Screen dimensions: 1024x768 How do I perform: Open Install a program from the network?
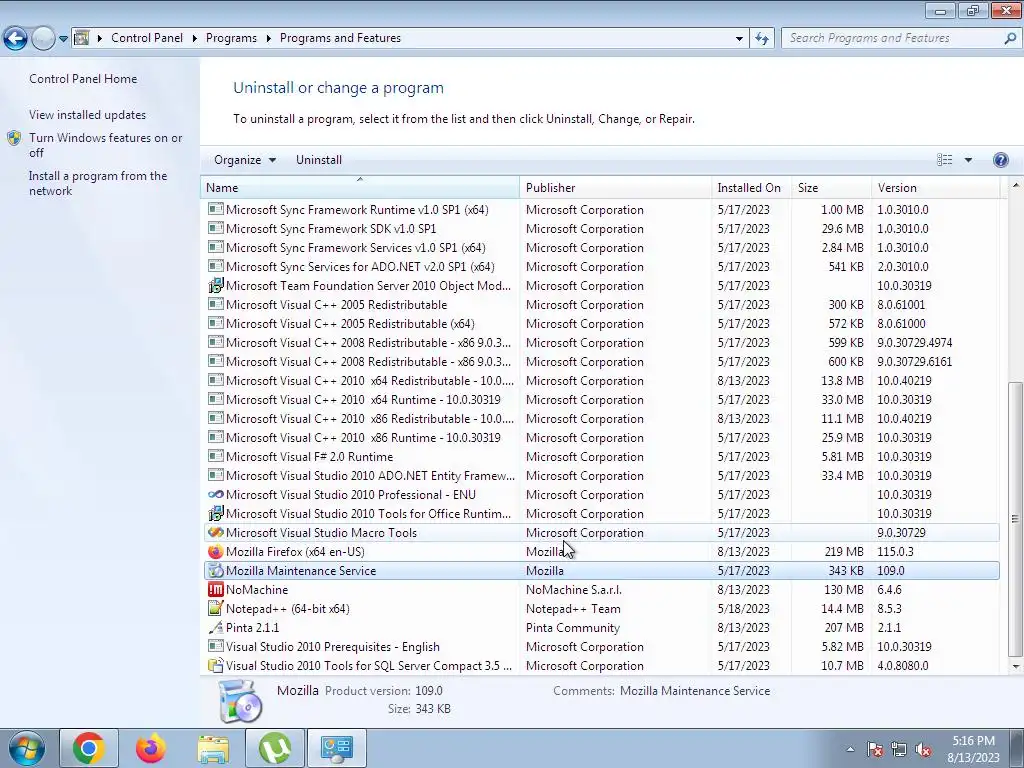[98, 183]
